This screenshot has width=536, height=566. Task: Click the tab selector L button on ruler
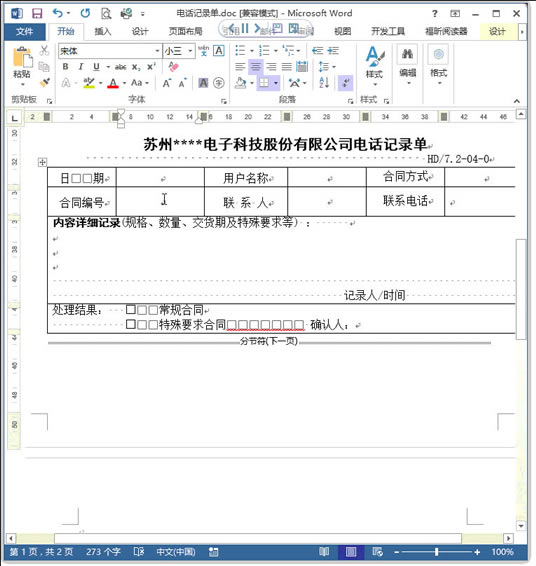click(14, 118)
